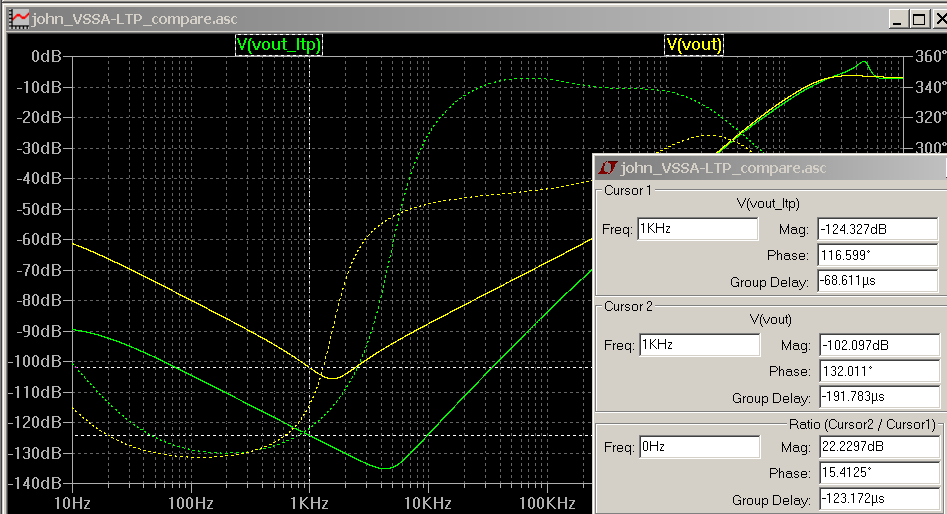Image resolution: width=947 pixels, height=514 pixels.
Task: Click Ratio Mag field 22.2297dB
Action: (879, 446)
